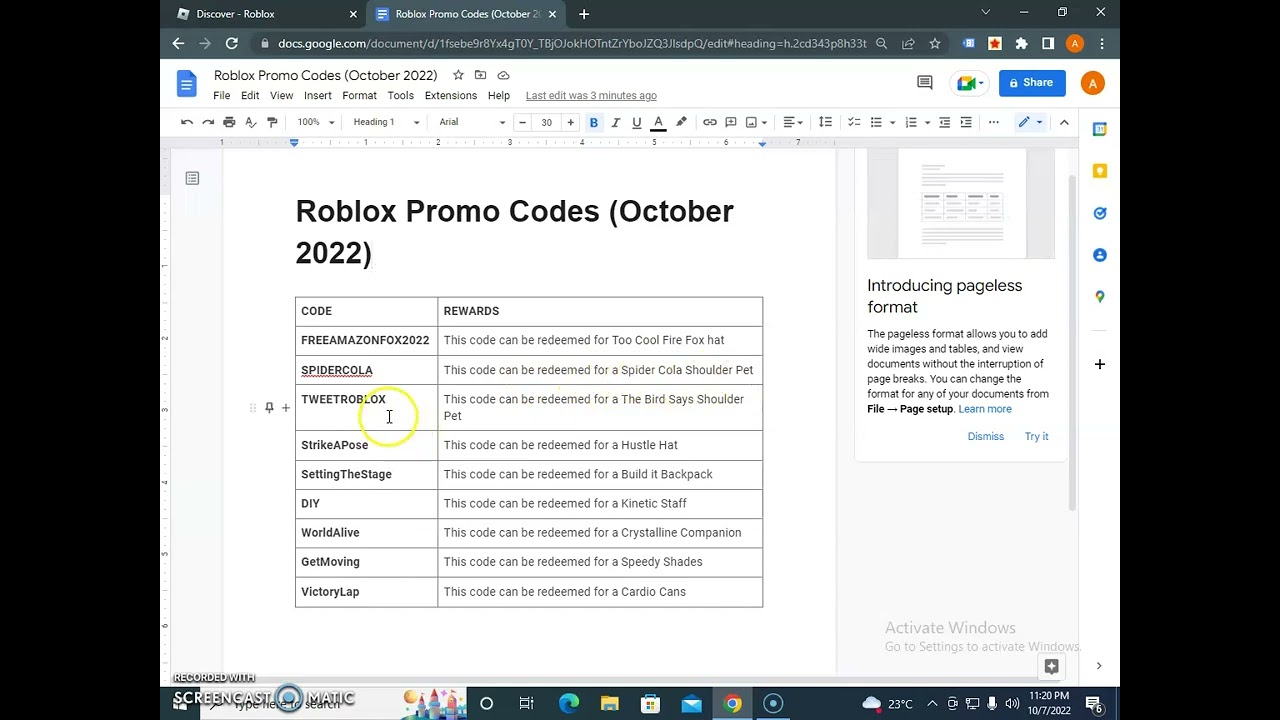This screenshot has width=1280, height=720.
Task: Open the Extensions menu
Action: 451,95
